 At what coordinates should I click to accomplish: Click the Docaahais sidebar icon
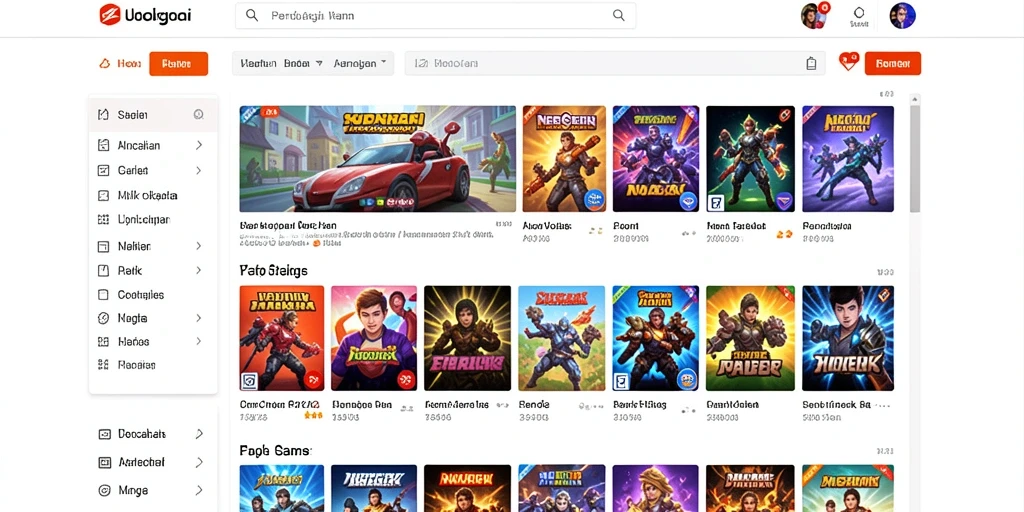tap(104, 434)
